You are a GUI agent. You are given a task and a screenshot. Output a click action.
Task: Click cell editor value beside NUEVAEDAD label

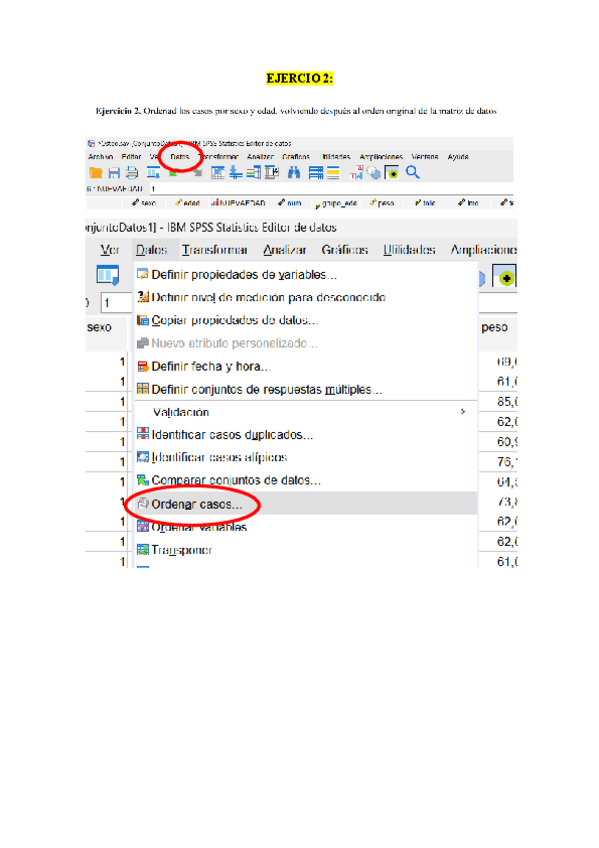tap(330, 189)
